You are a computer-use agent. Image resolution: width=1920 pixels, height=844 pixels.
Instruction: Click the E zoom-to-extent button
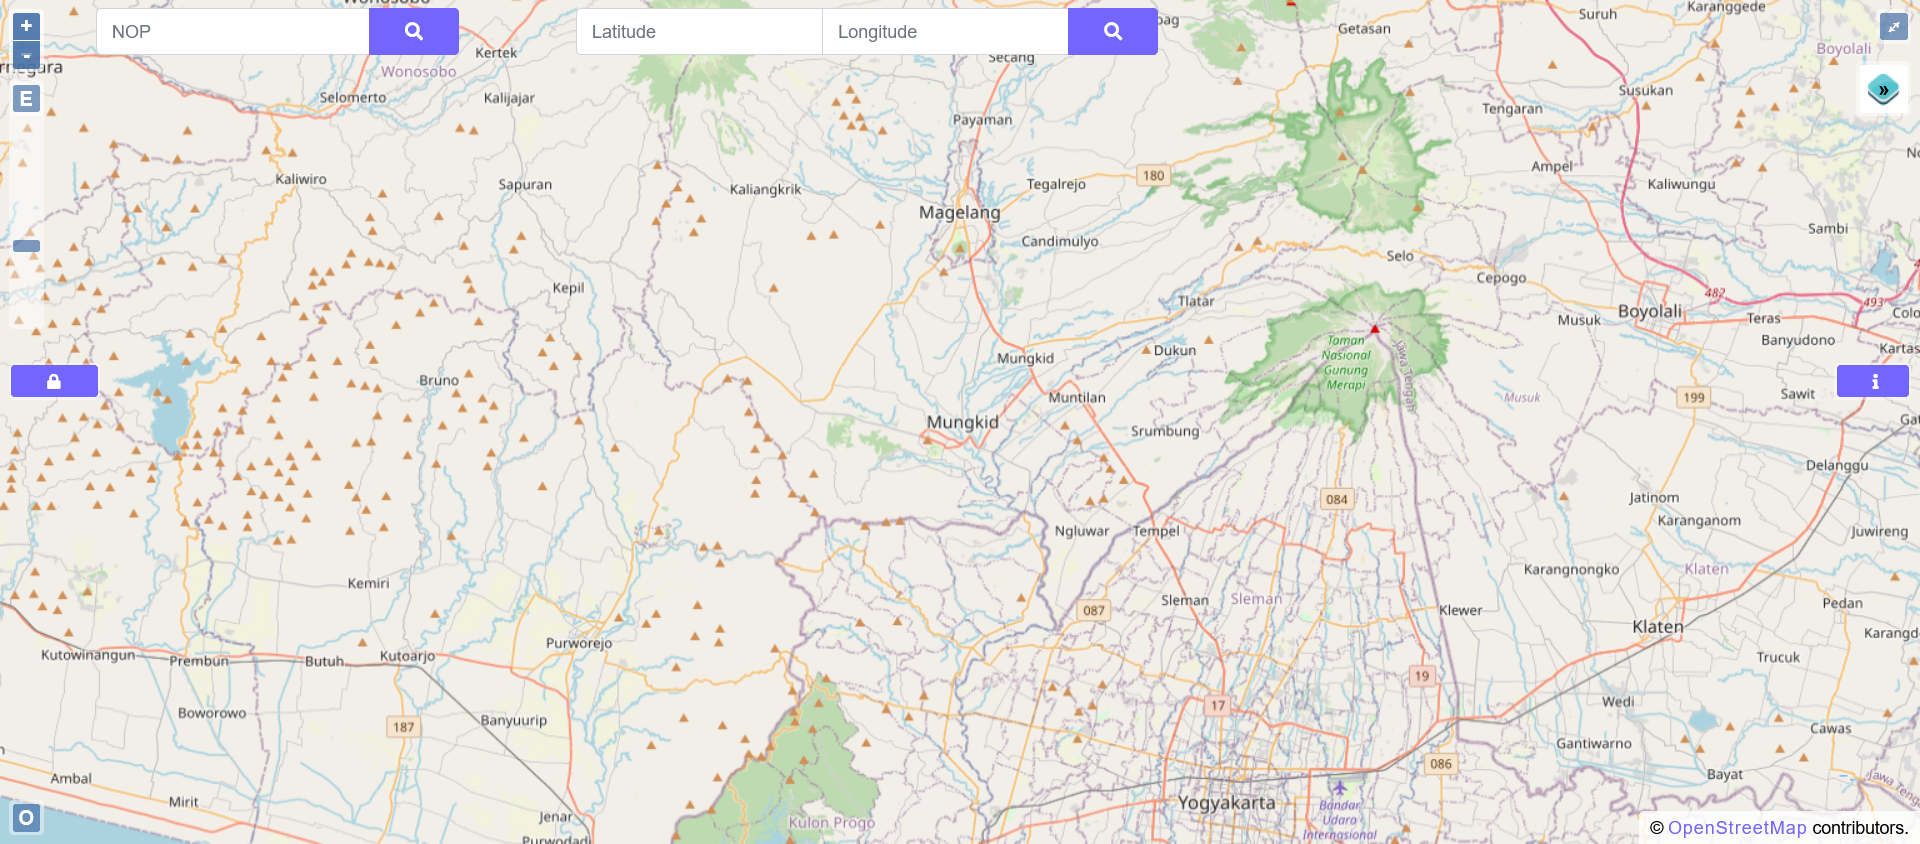(26, 99)
